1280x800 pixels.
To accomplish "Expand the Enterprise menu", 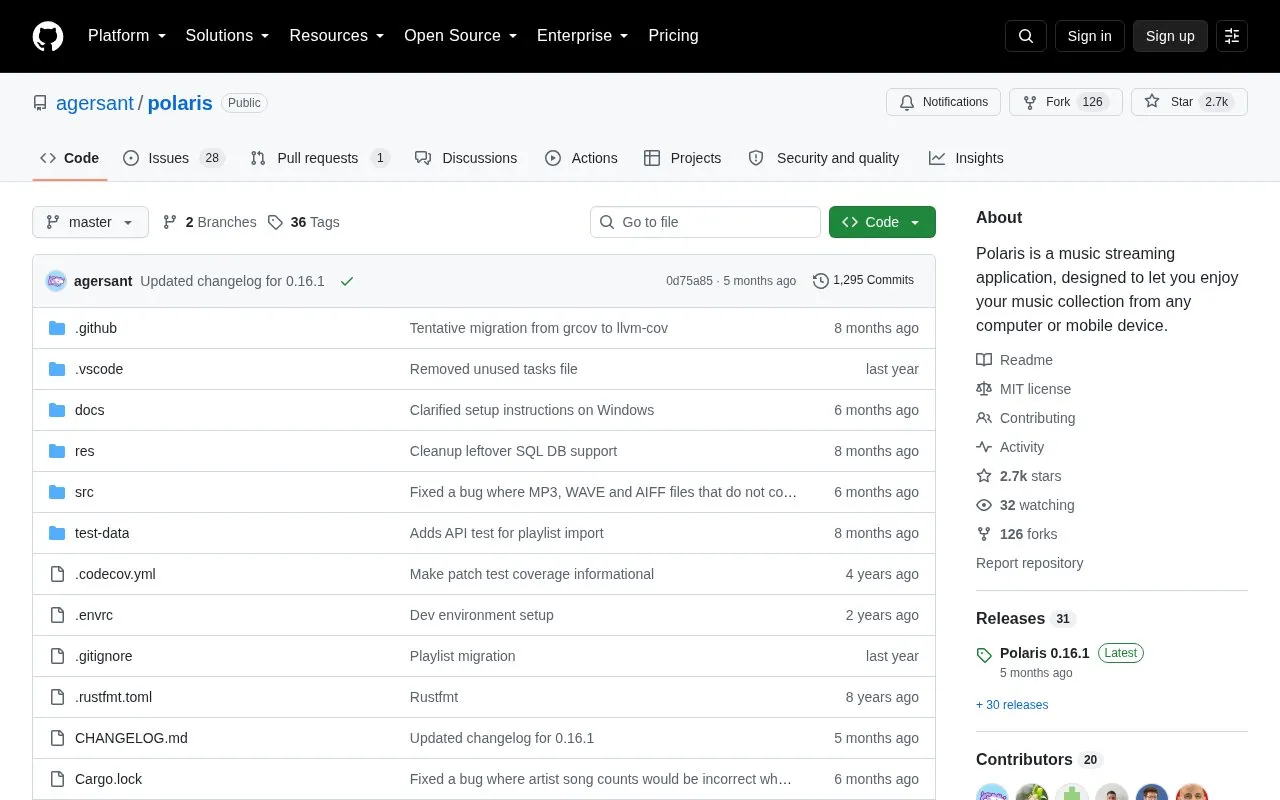I will [x=582, y=36].
